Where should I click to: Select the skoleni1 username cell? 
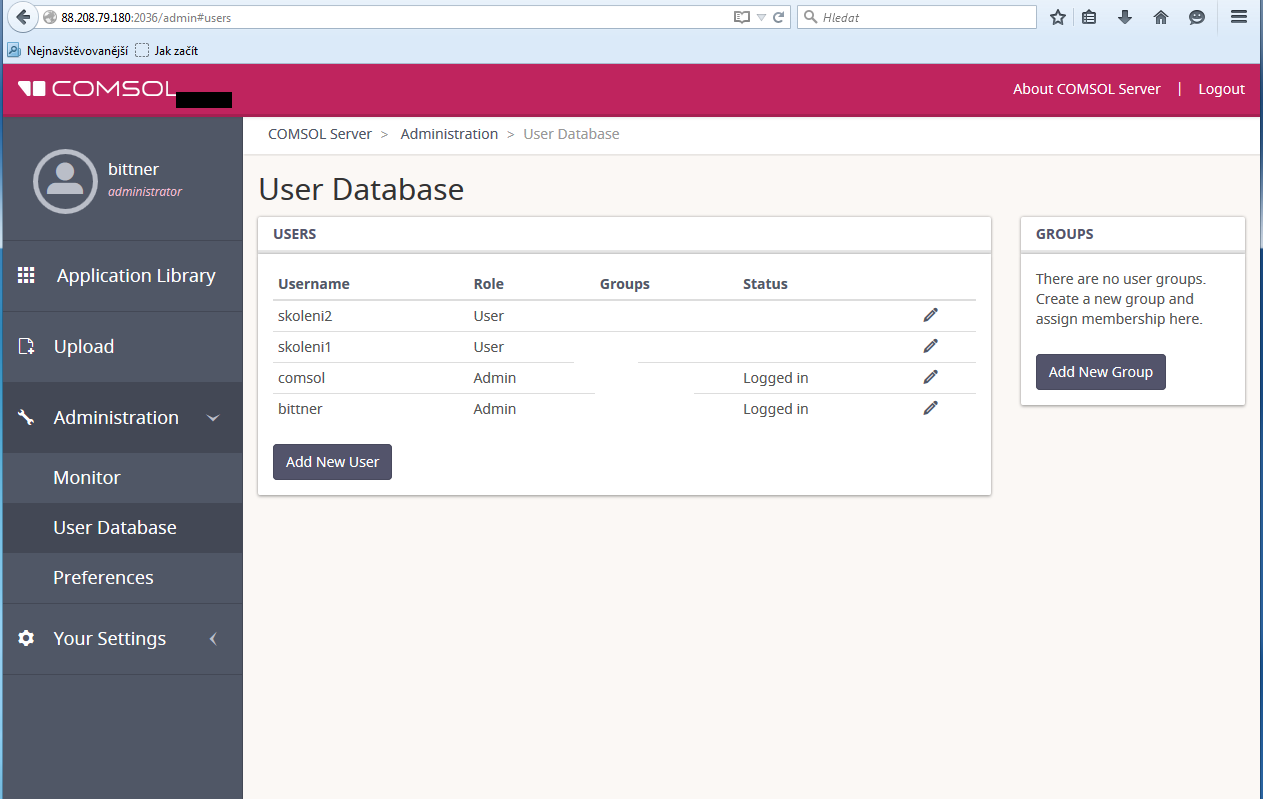(305, 346)
